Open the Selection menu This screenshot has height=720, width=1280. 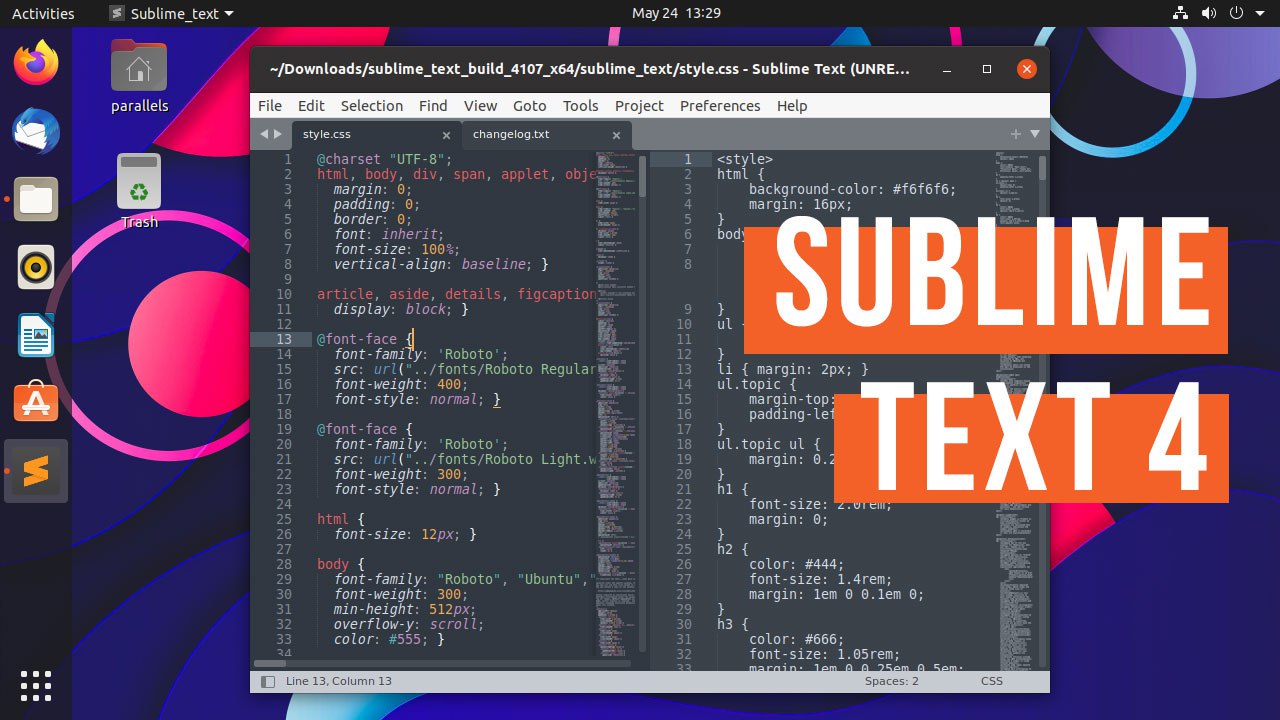pos(372,105)
